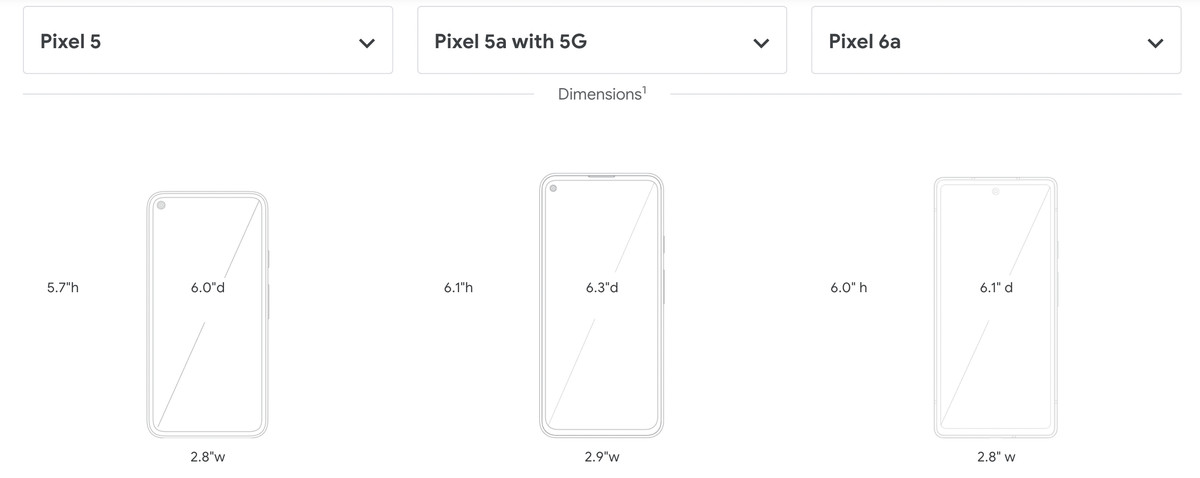The image size is (1200, 478).
Task: Click the 2.9"w width label
Action: (602, 457)
